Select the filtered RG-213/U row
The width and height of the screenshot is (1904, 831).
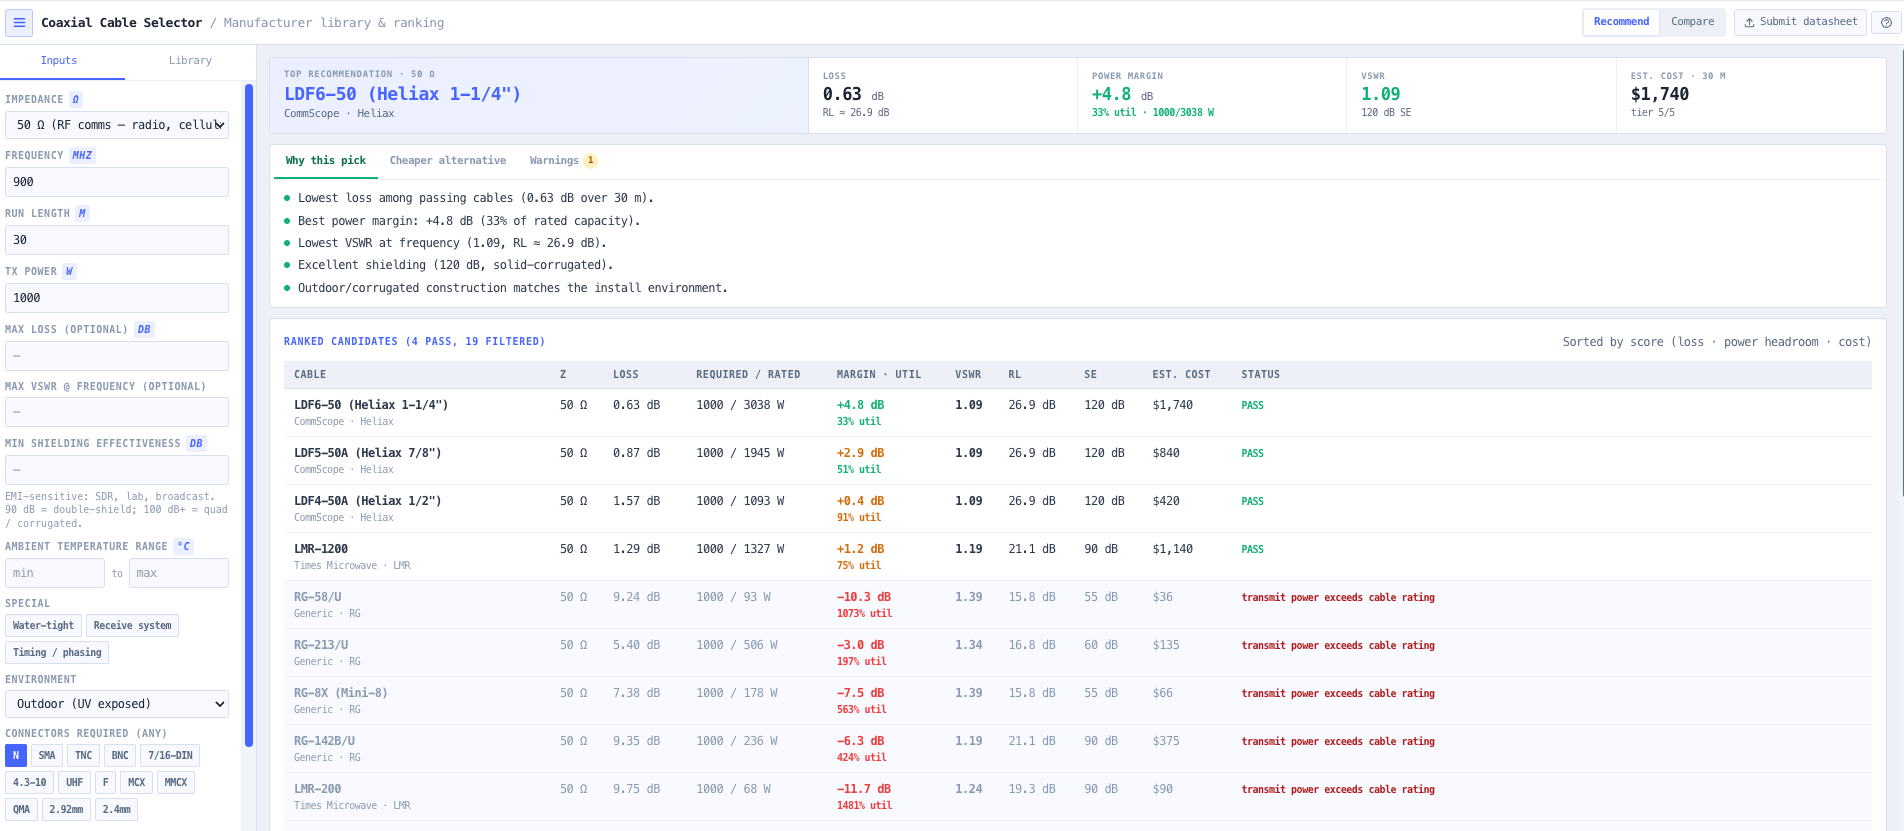pos(1078,653)
